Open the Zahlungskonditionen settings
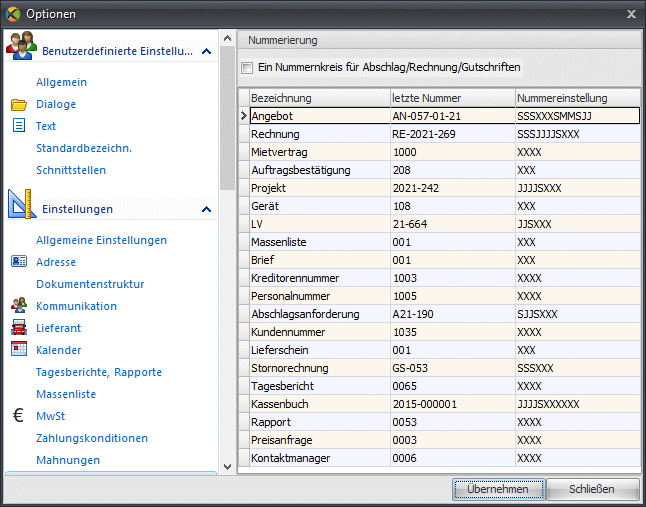 click(x=92, y=438)
